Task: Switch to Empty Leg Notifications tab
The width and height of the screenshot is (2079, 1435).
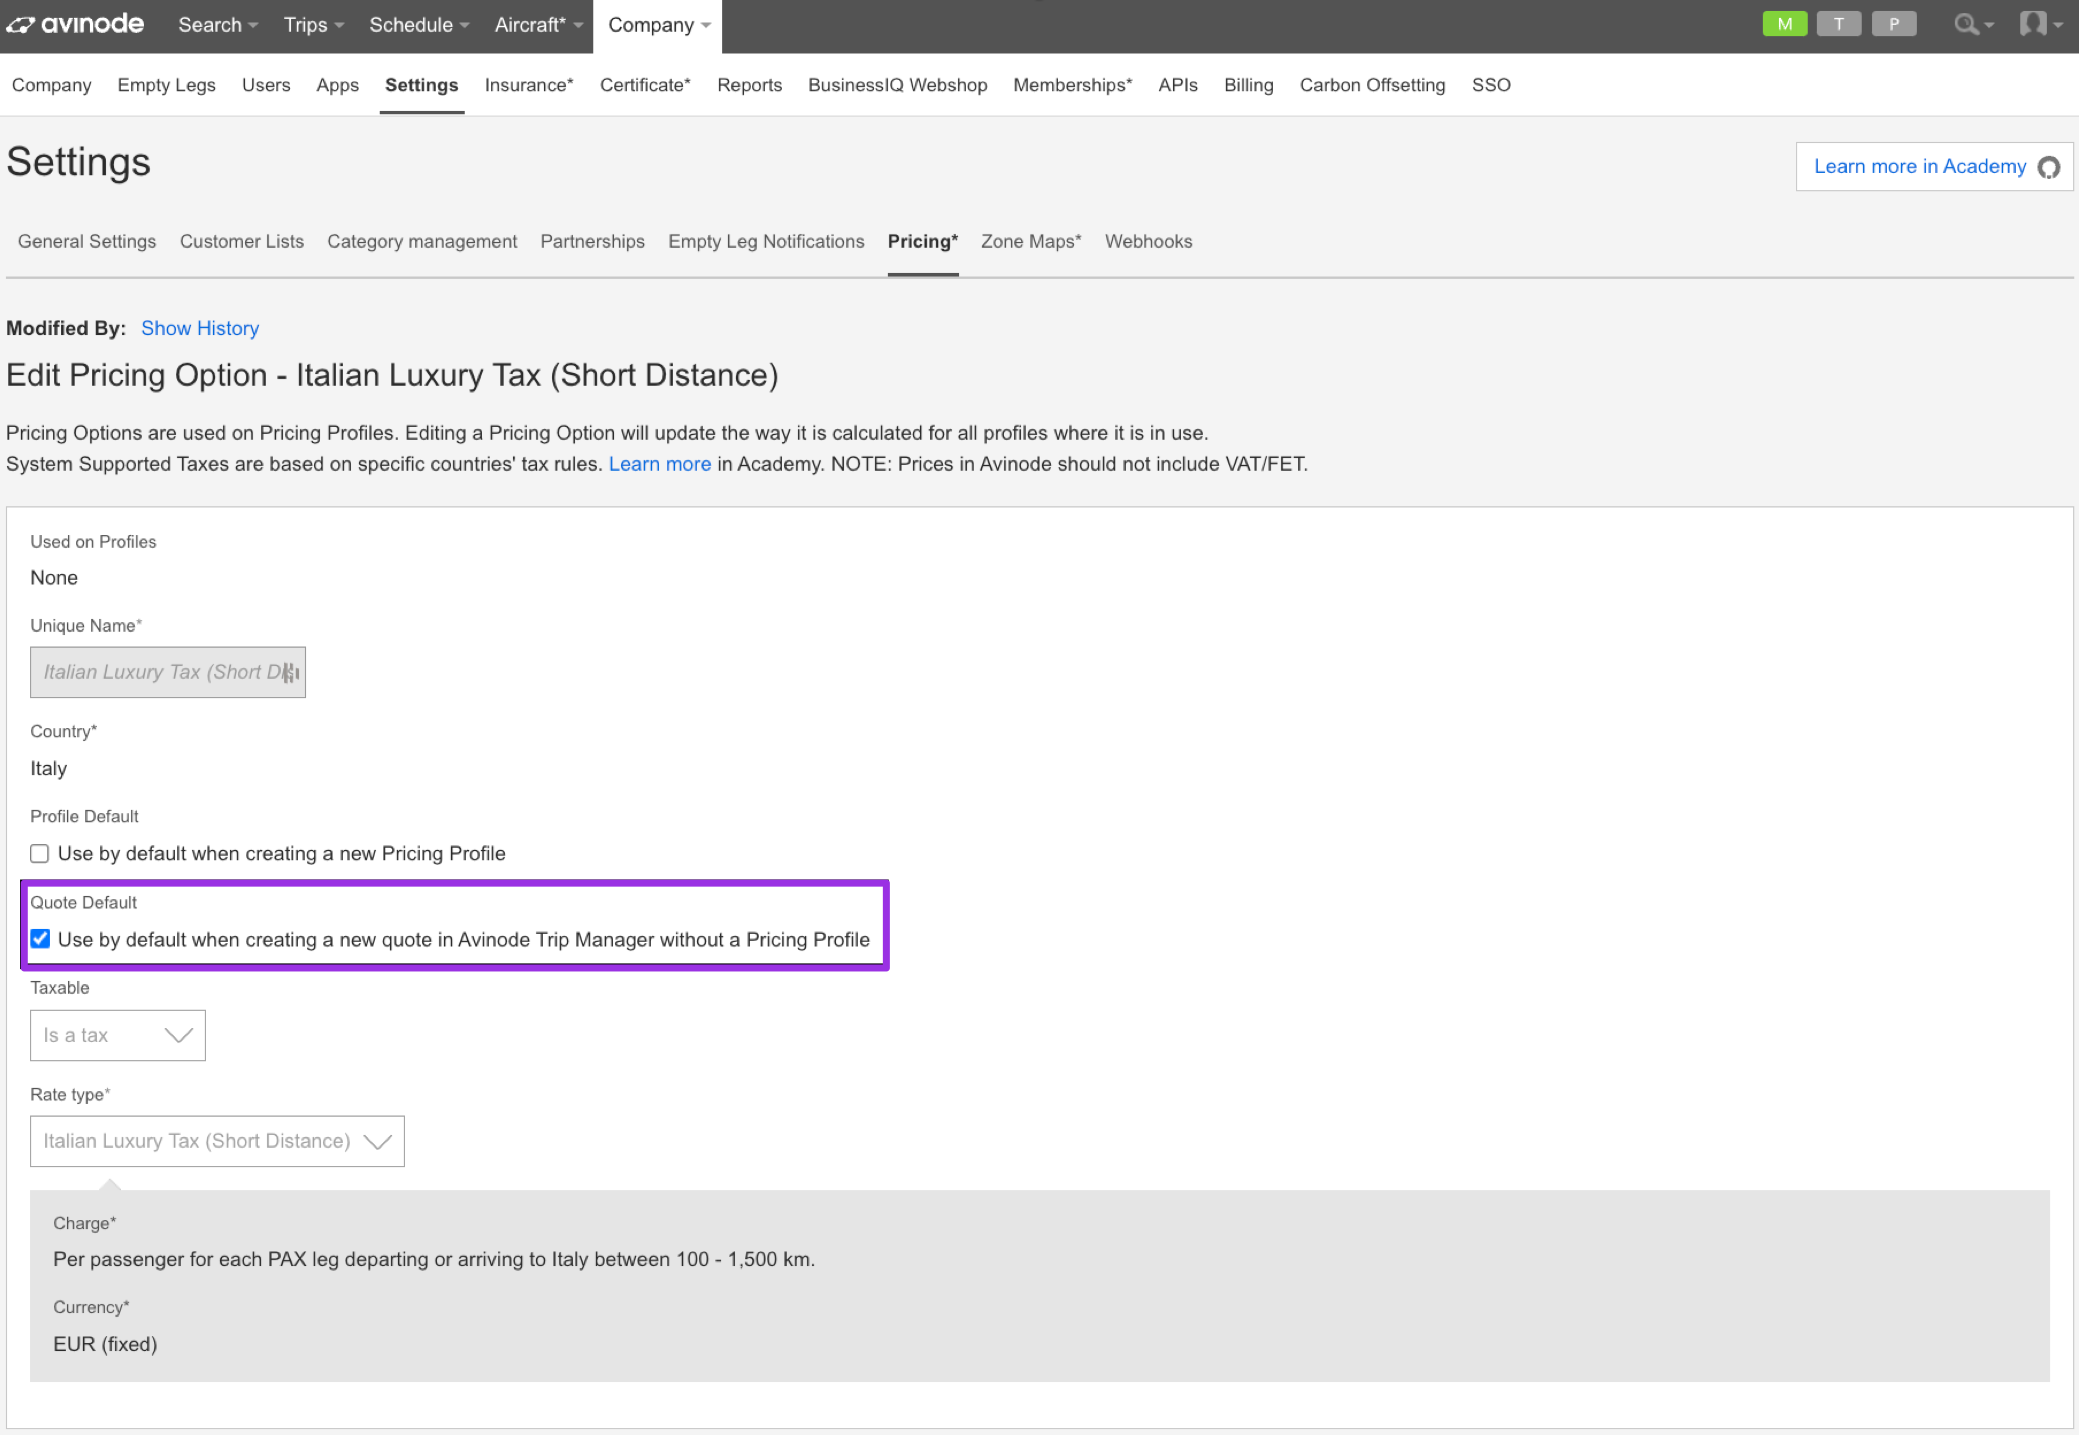Action: pos(766,241)
